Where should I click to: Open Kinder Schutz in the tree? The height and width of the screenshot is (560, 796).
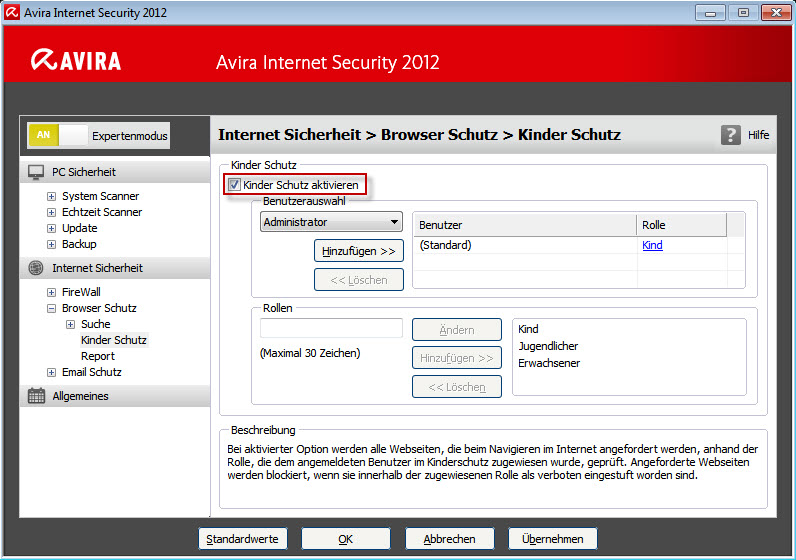(114, 340)
